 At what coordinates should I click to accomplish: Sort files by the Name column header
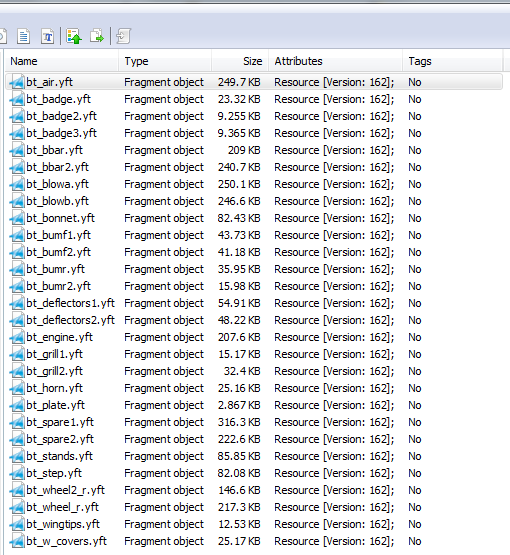pyautogui.click(x=62, y=61)
